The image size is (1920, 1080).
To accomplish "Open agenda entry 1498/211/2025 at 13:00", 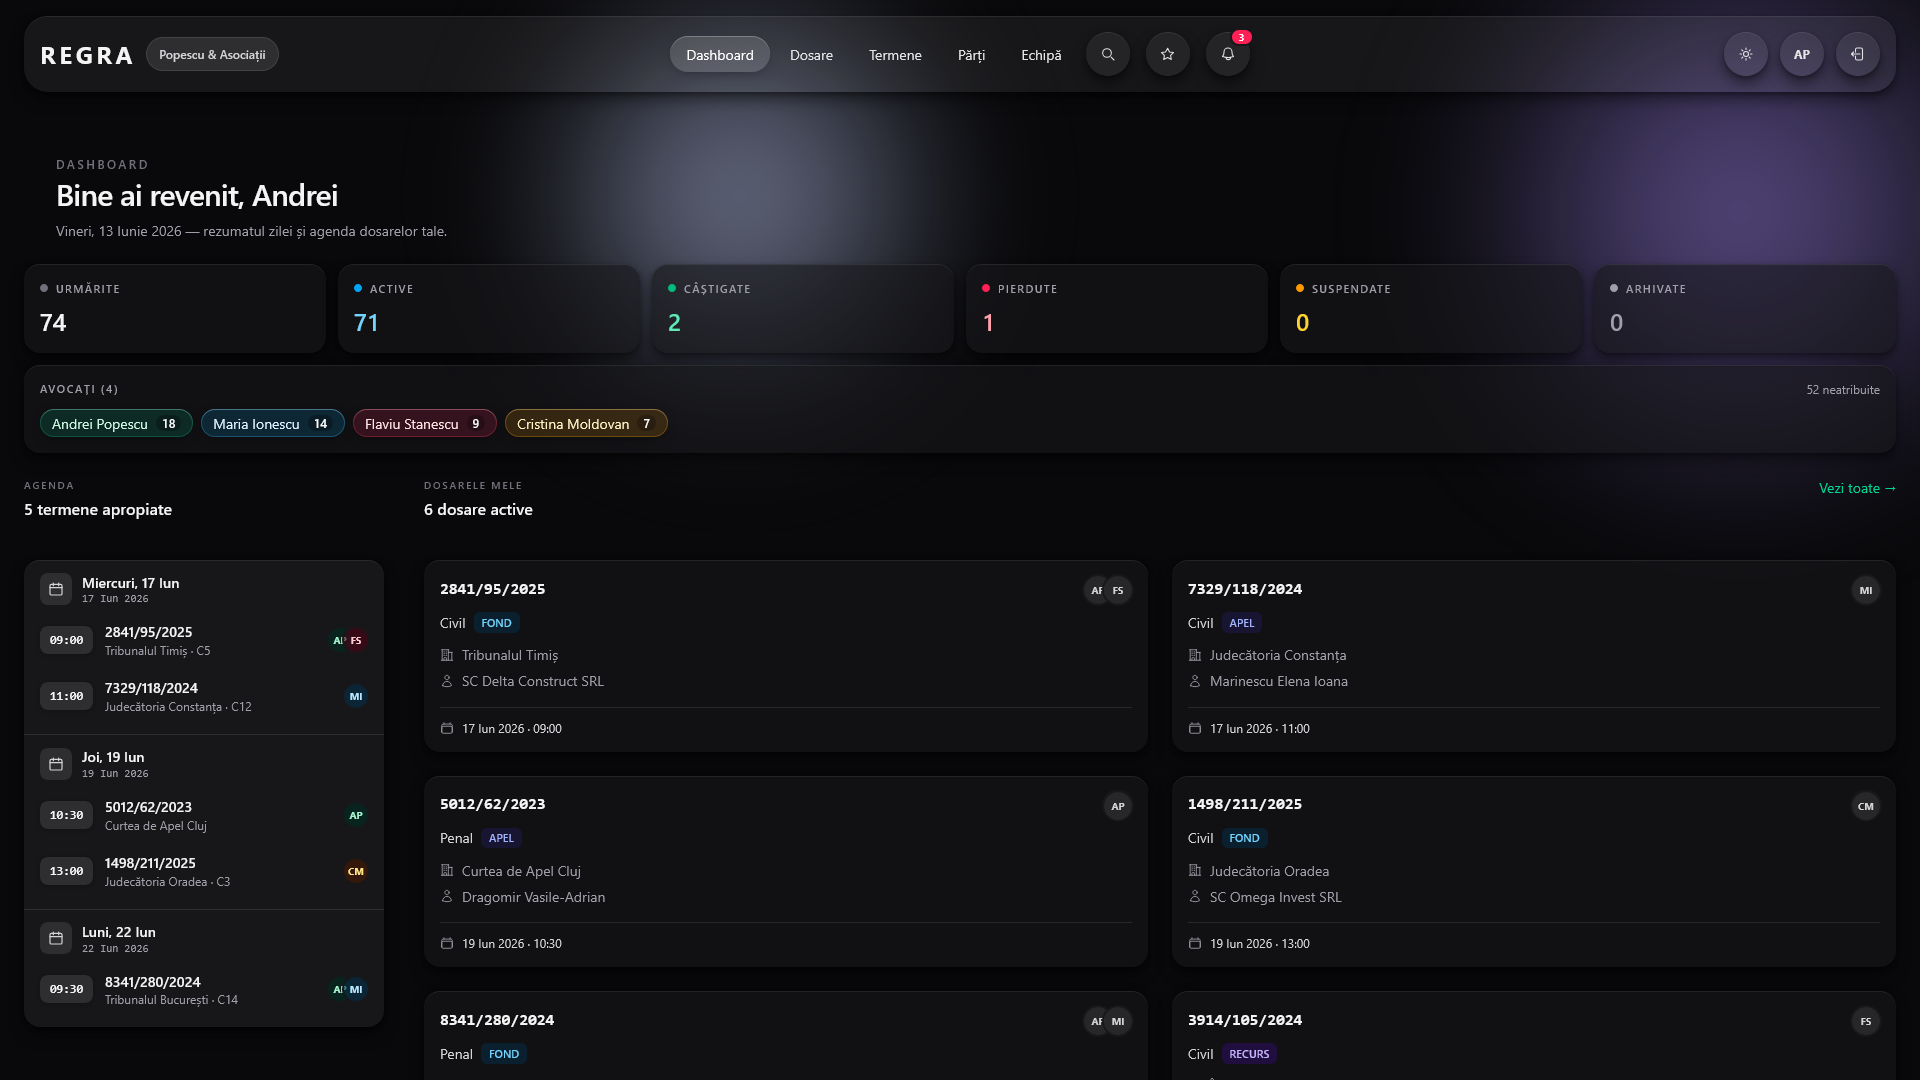I will [x=204, y=871].
